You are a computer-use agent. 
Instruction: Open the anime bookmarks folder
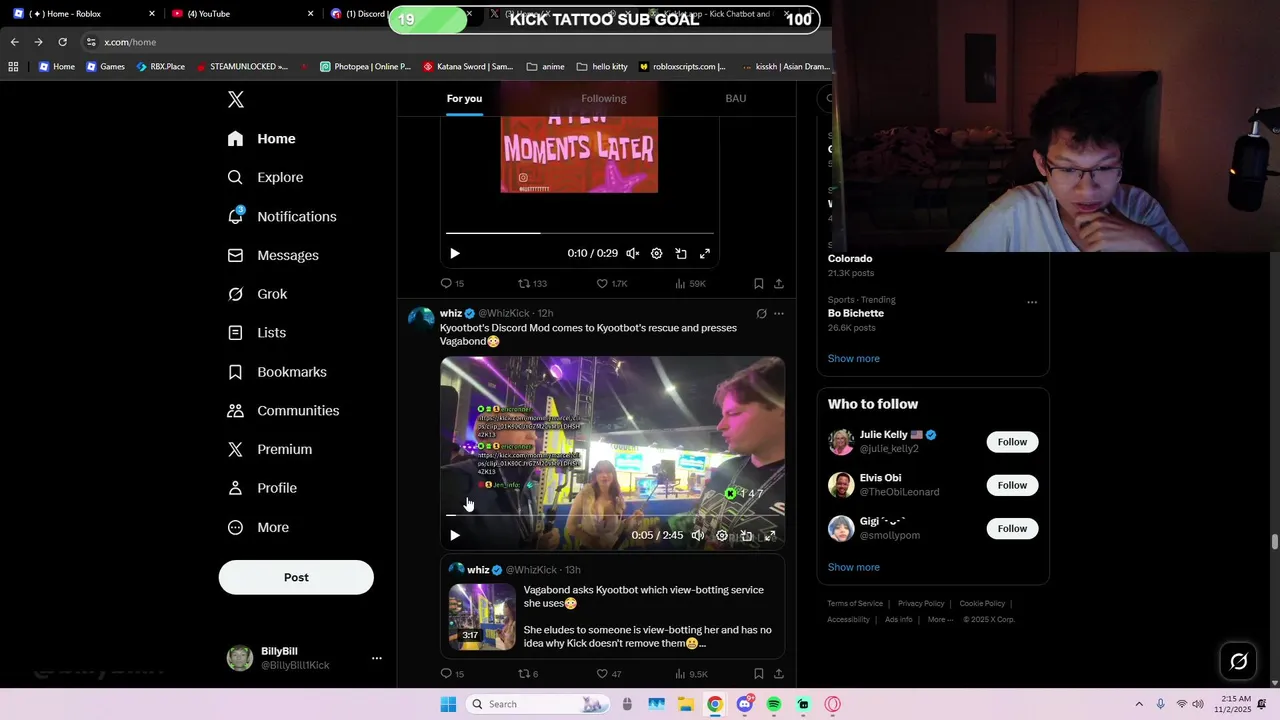(x=545, y=67)
